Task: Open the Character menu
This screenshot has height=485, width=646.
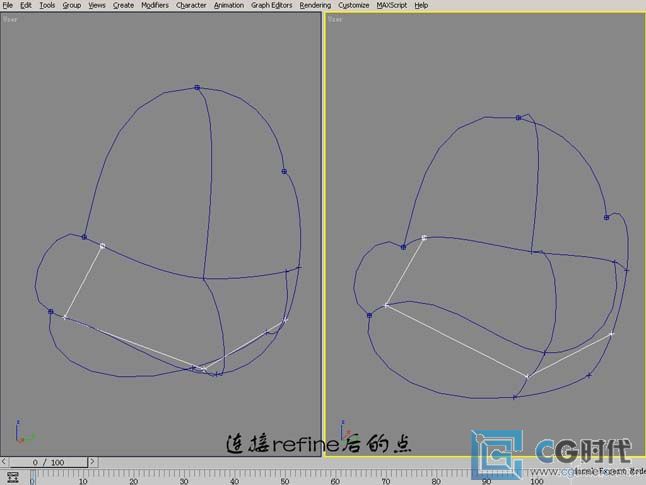Action: point(191,5)
